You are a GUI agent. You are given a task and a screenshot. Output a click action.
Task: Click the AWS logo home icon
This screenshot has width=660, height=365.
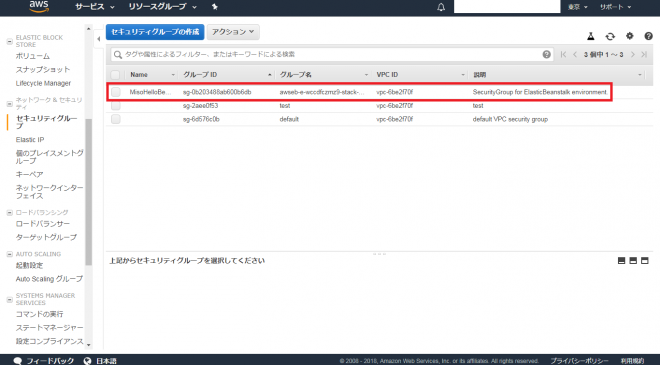click(39, 6)
